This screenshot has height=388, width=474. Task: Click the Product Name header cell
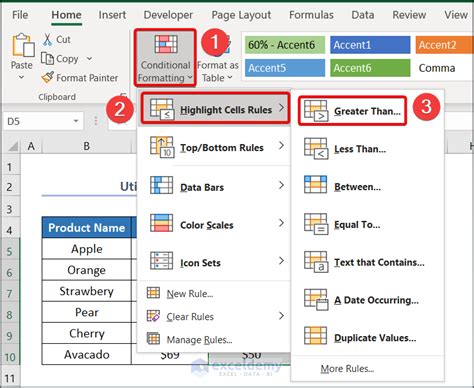point(87,227)
